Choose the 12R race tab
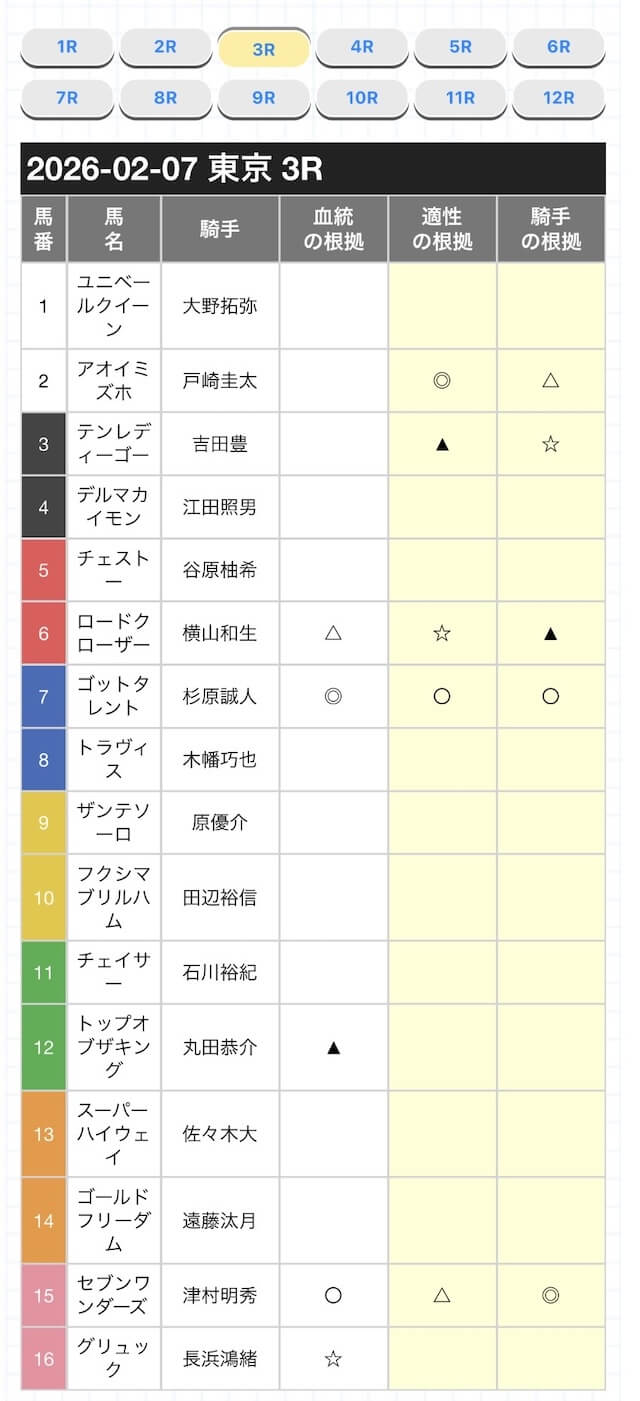This screenshot has width=640, height=1401. 558,98
